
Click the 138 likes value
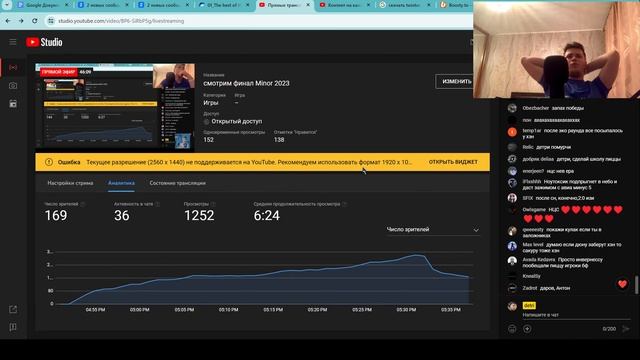[x=279, y=140]
